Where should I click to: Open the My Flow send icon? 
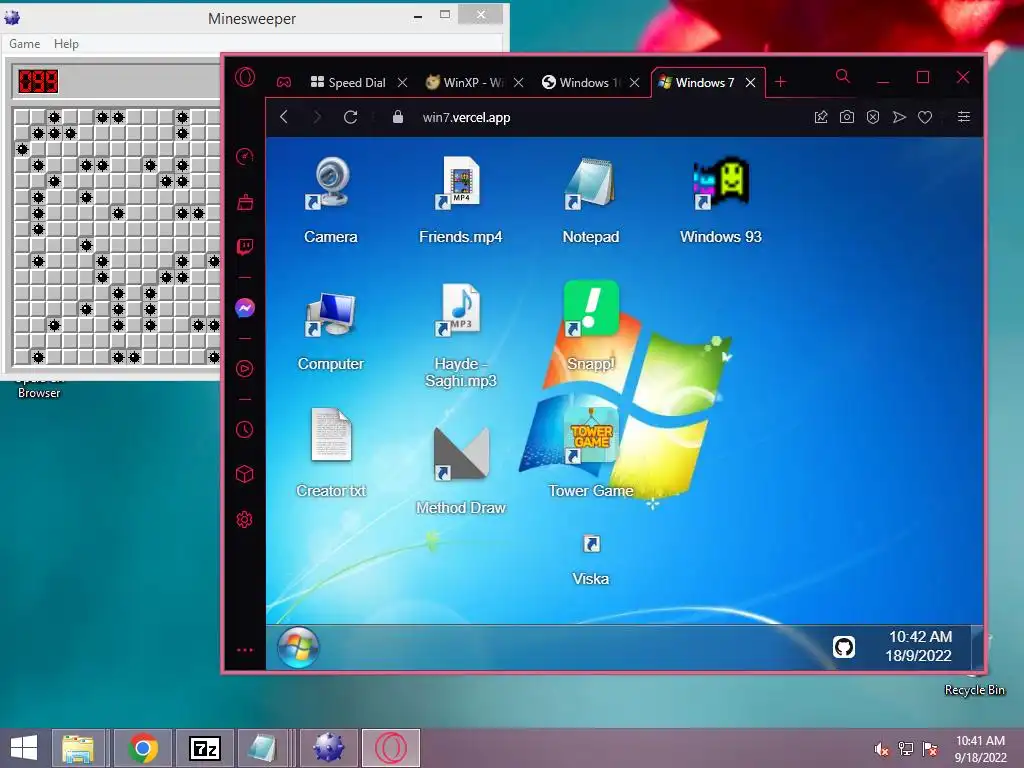point(899,117)
